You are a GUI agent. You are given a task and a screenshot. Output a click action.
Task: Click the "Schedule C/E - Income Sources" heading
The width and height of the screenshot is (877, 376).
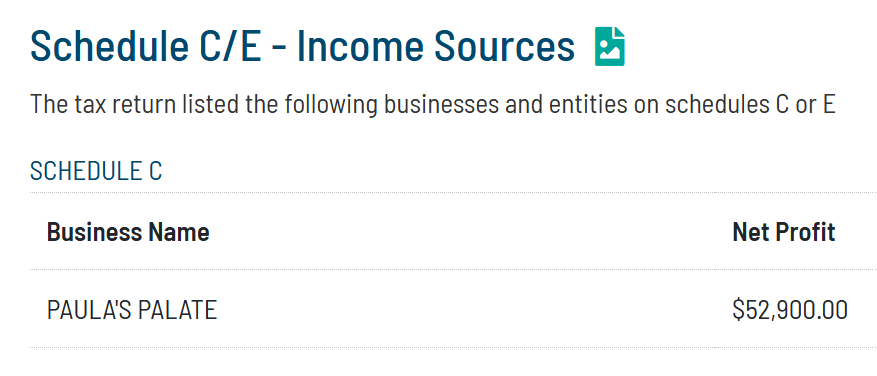click(x=303, y=45)
